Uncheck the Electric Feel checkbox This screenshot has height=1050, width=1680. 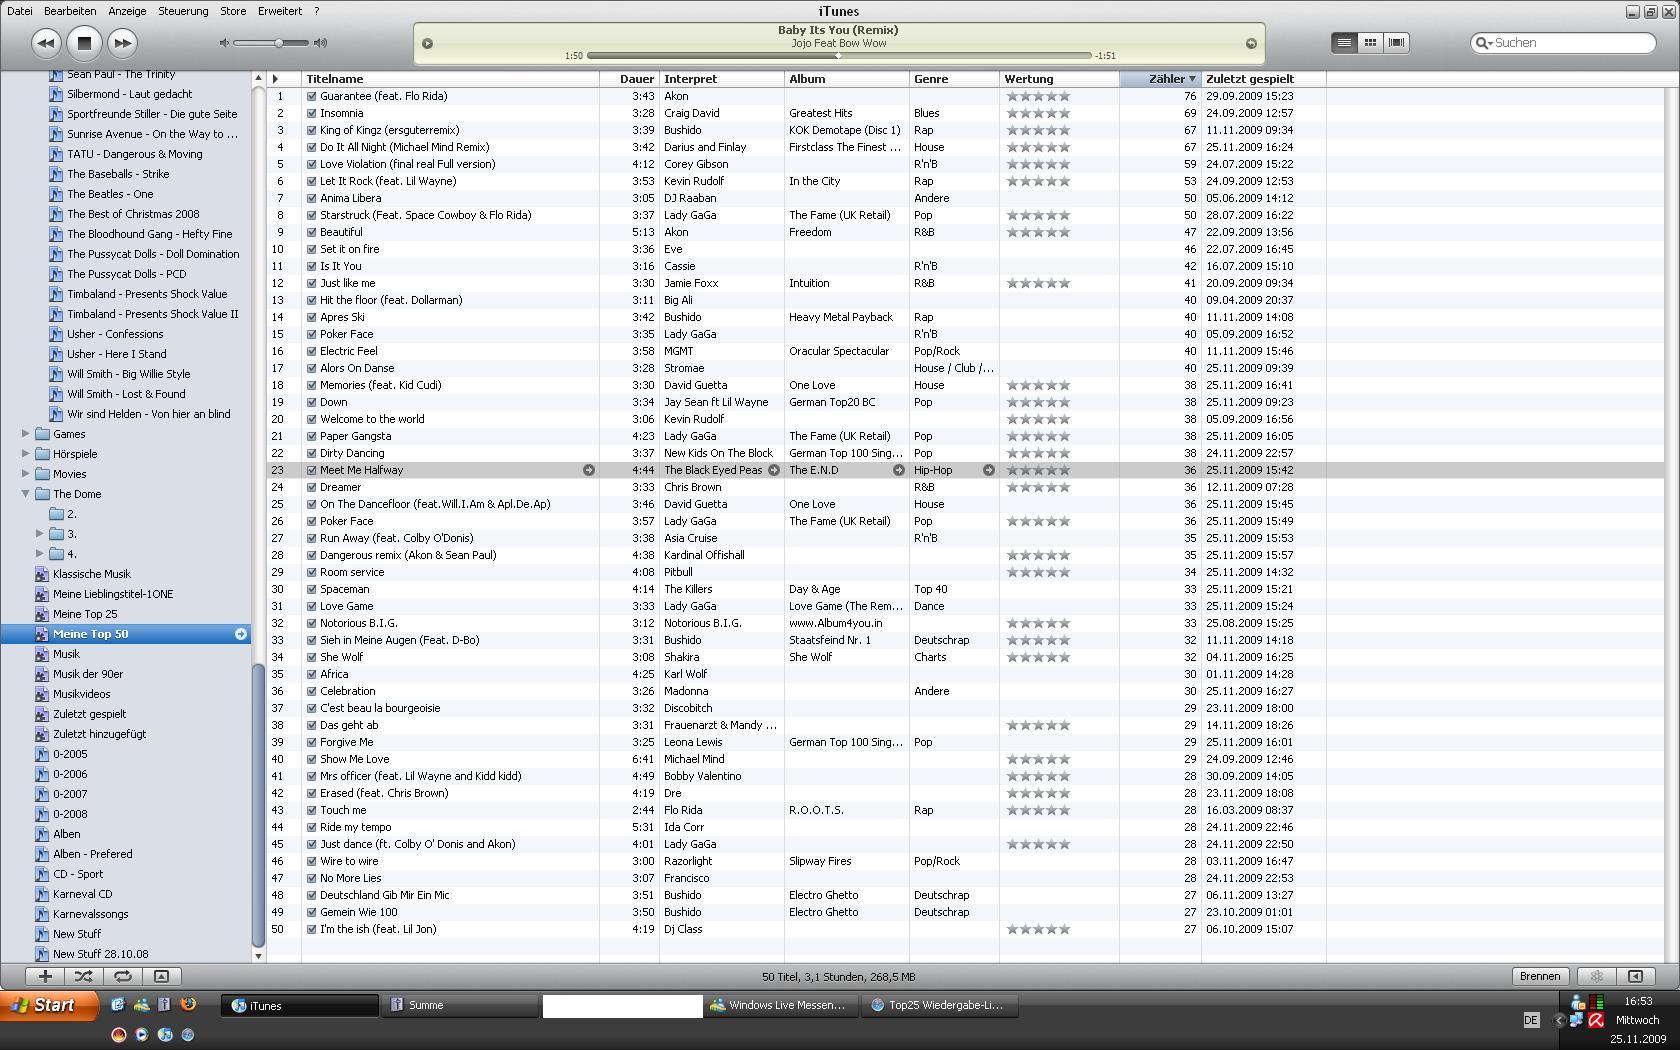(311, 352)
